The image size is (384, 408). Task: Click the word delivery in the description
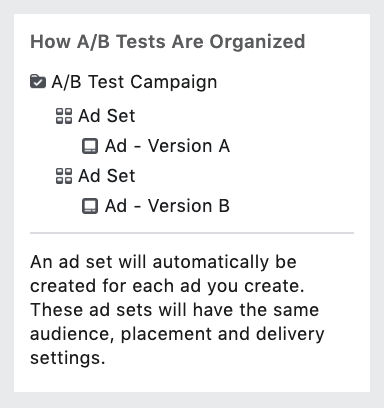[x=290, y=334]
